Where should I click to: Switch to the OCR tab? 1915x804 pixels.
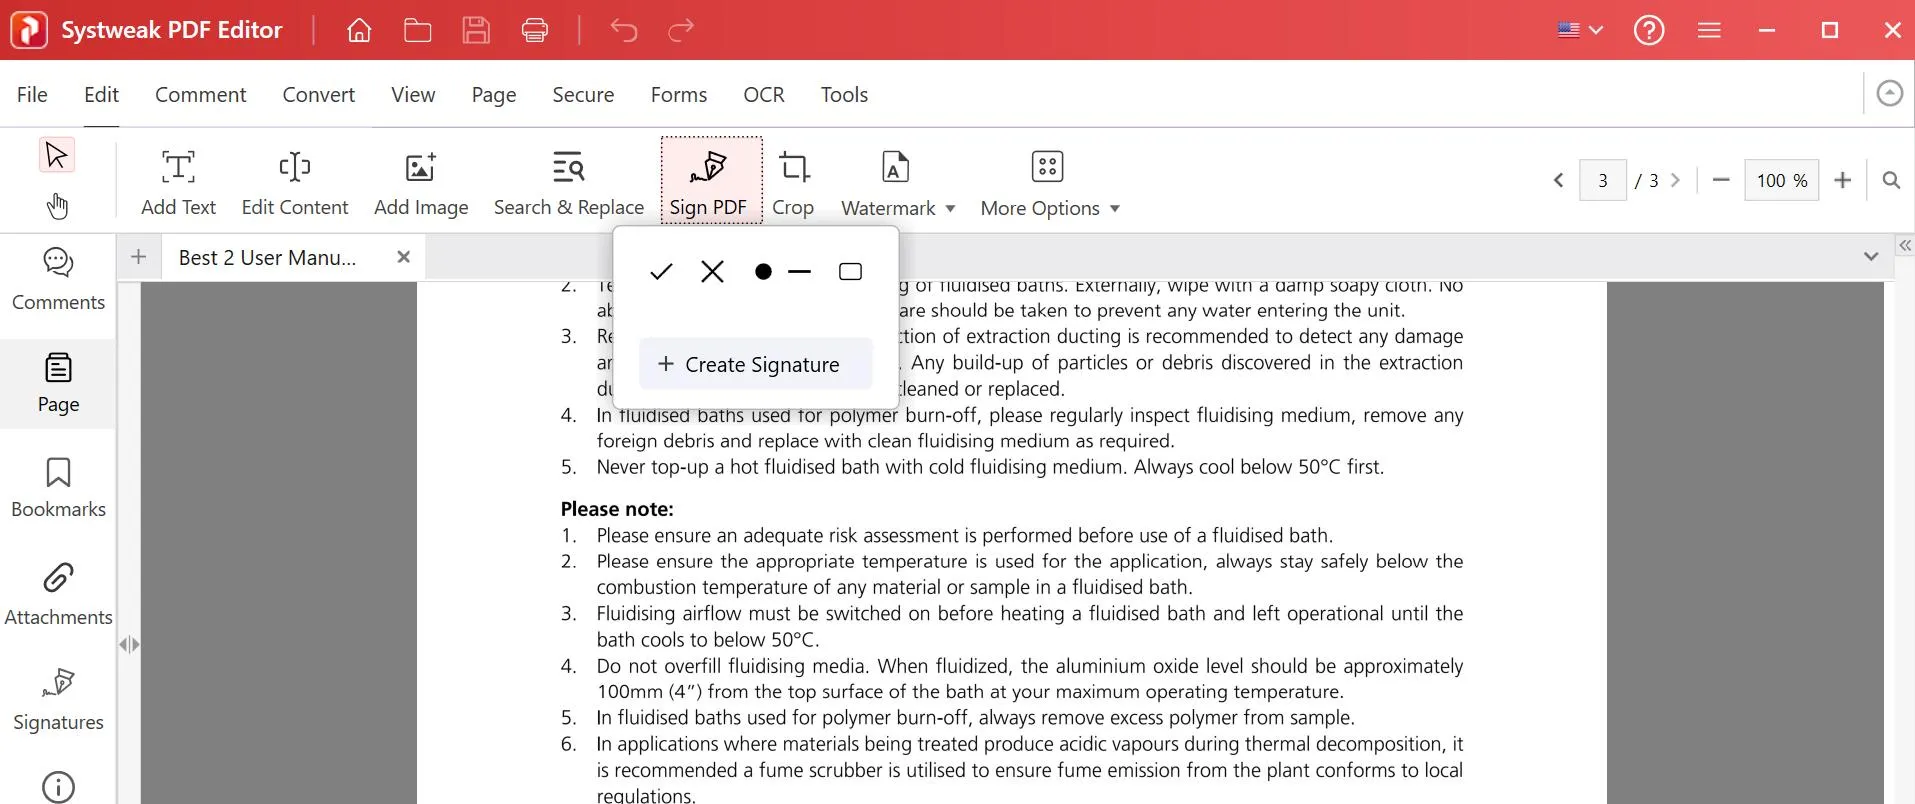point(764,95)
